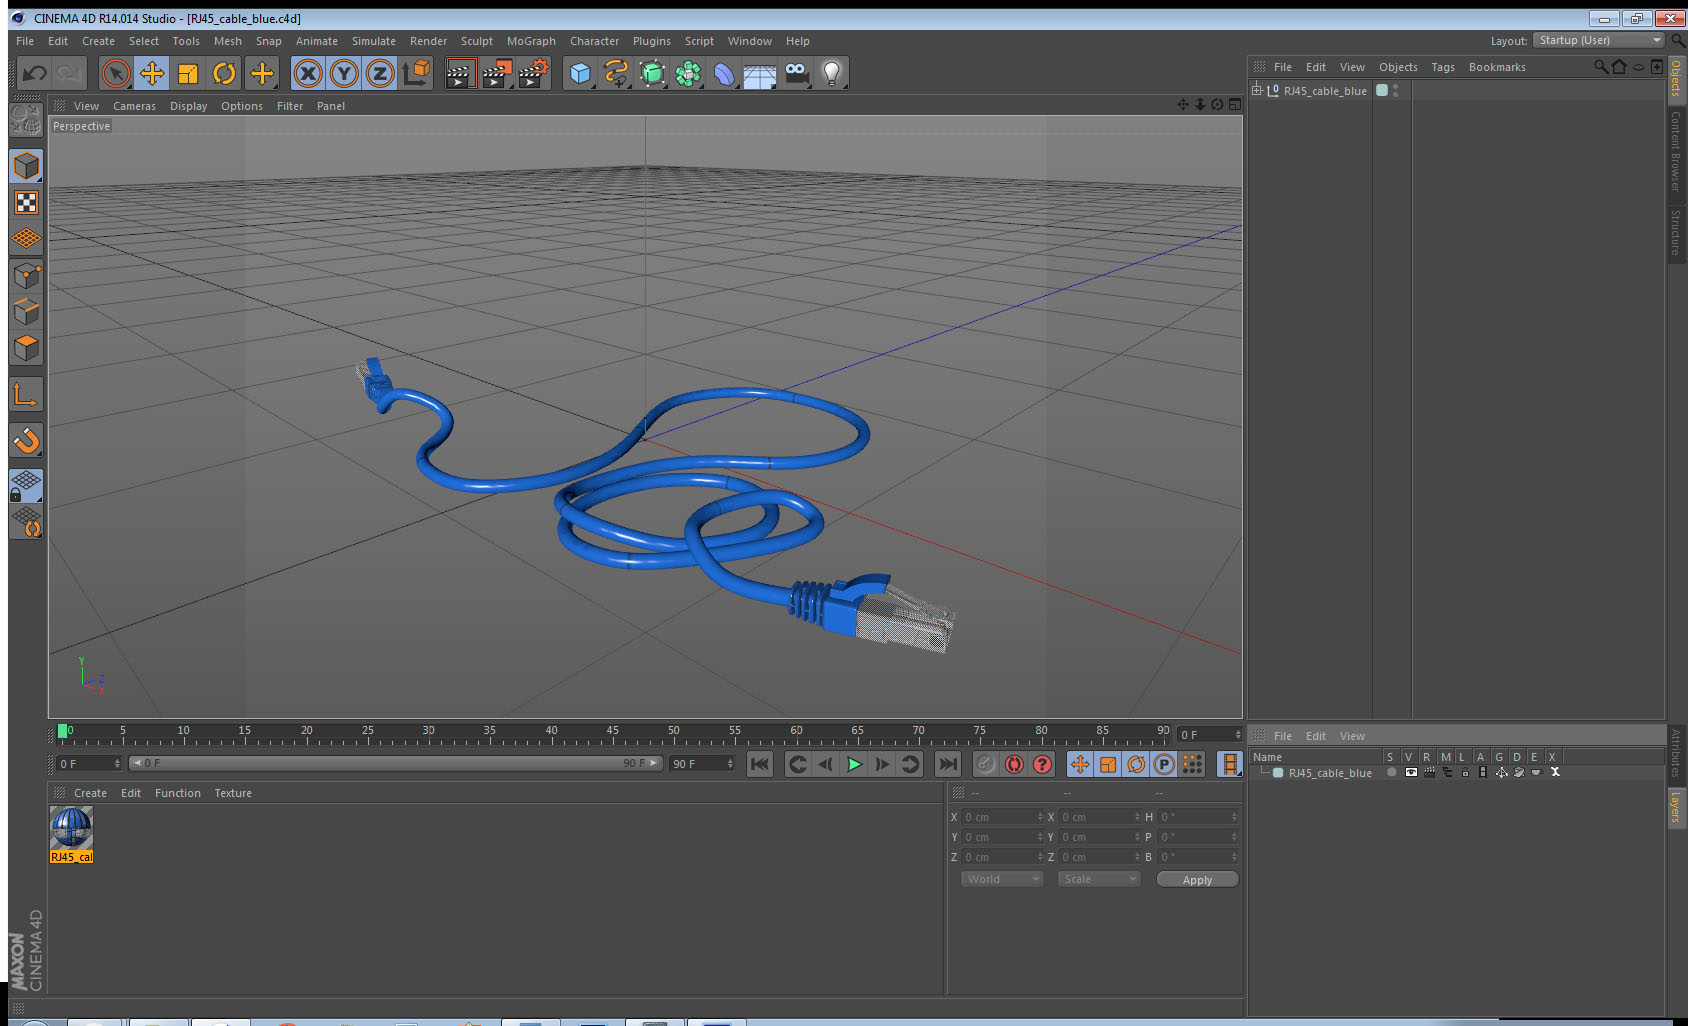The width and height of the screenshot is (1688, 1026).
Task: Activate the Rotate tool
Action: 224,73
